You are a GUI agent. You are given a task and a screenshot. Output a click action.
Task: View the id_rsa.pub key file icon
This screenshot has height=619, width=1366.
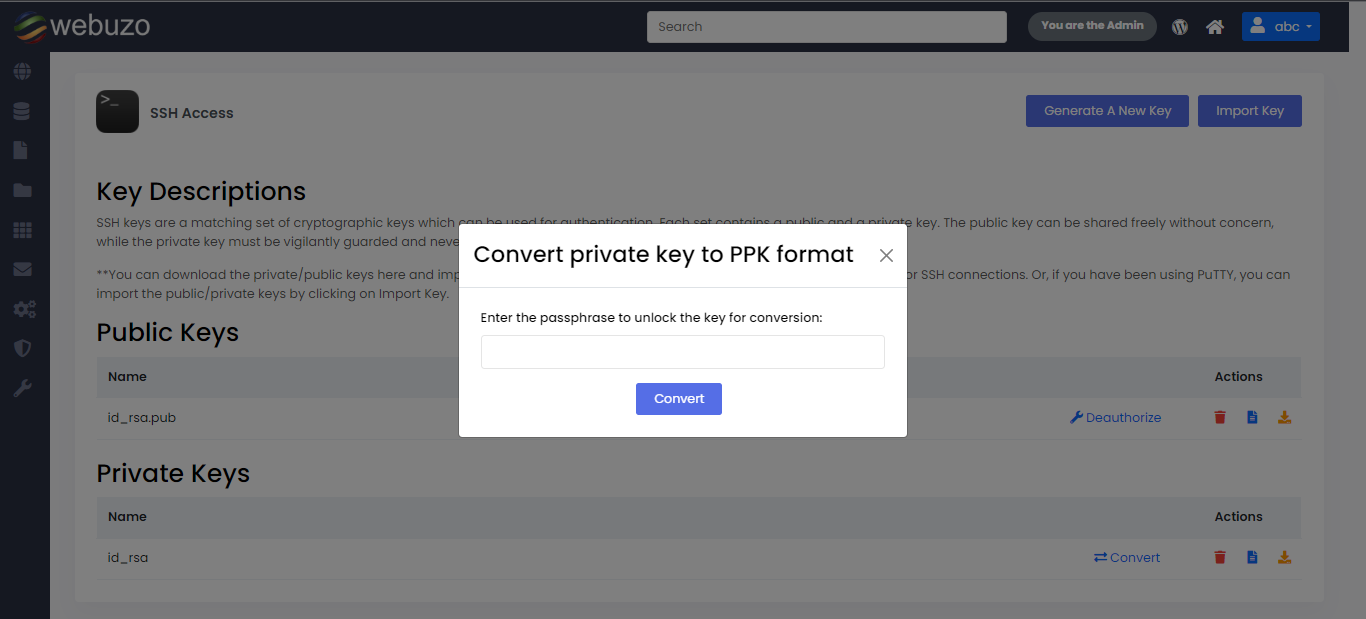(1252, 417)
